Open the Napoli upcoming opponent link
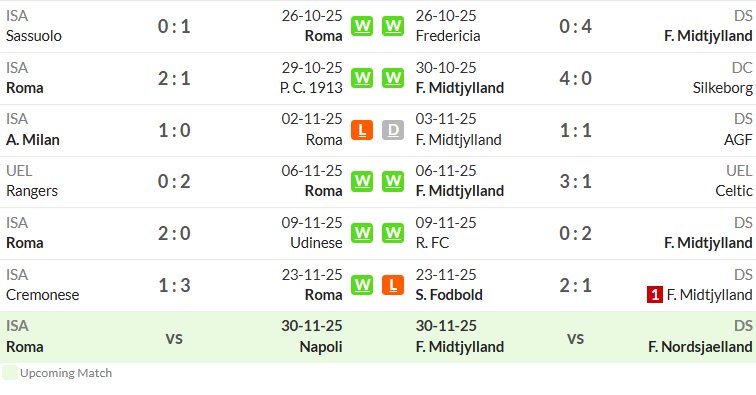Screen dimensions: 756x395 pyautogui.click(x=321, y=347)
